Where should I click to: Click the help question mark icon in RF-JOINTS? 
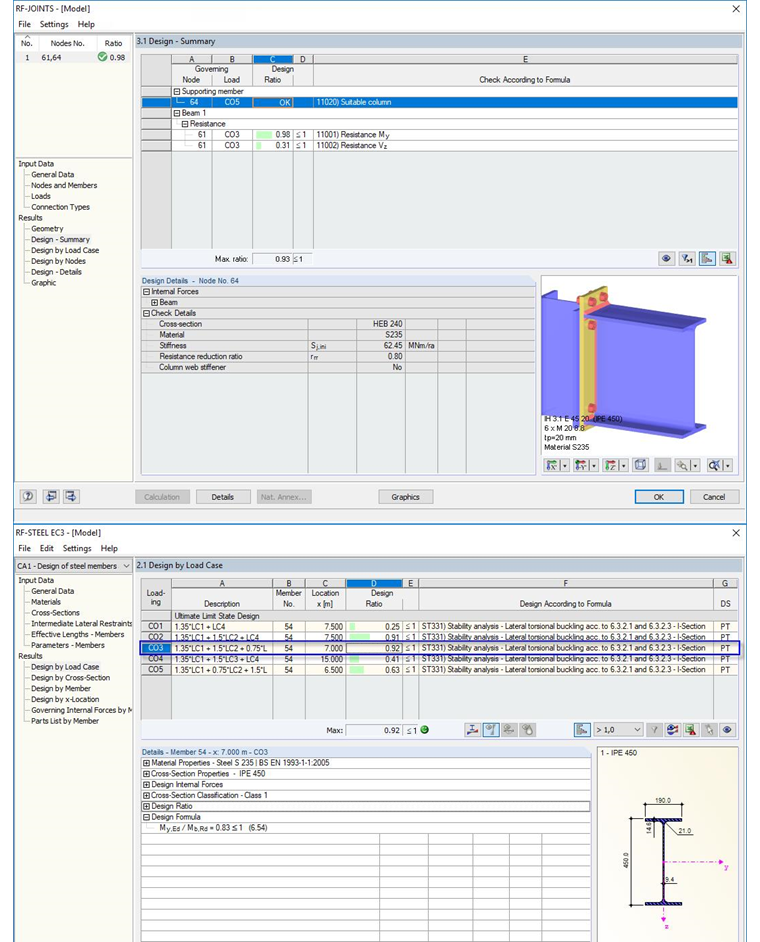28,496
